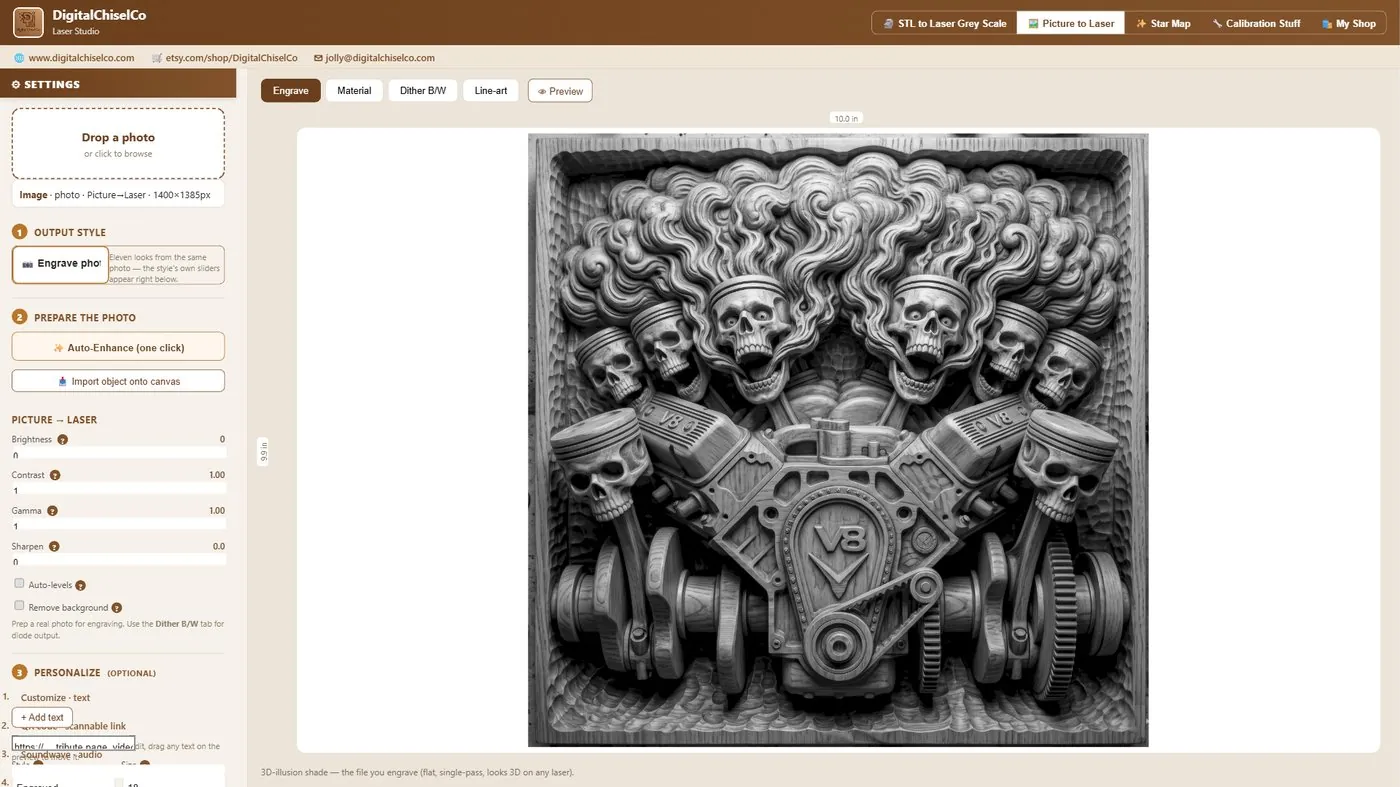Image resolution: width=1400 pixels, height=787 pixels.
Task: Click the sparkle icon on the Star Map tab
Action: pyautogui.click(x=1141, y=23)
